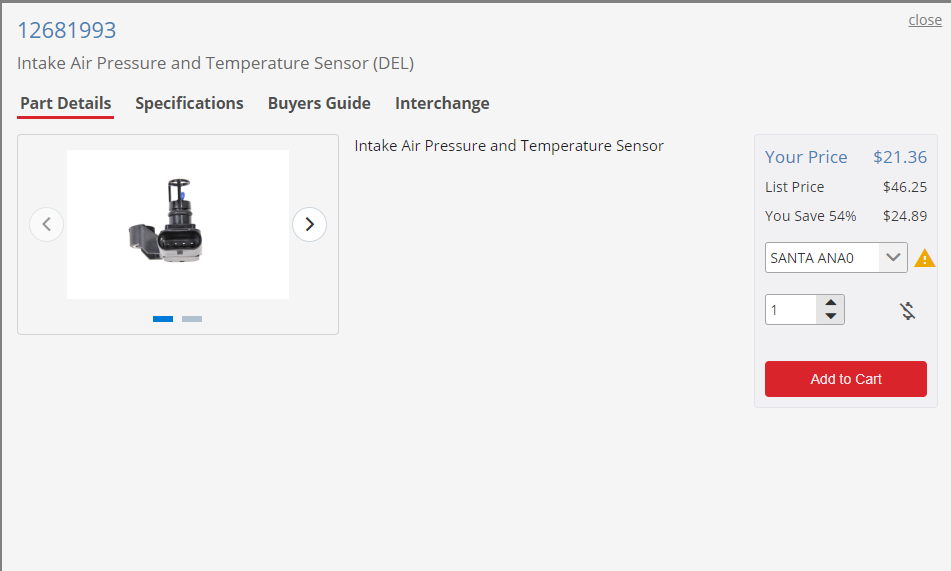Increase quantity with the up arrow
Screen dimensions: 951x571
click(x=830, y=302)
